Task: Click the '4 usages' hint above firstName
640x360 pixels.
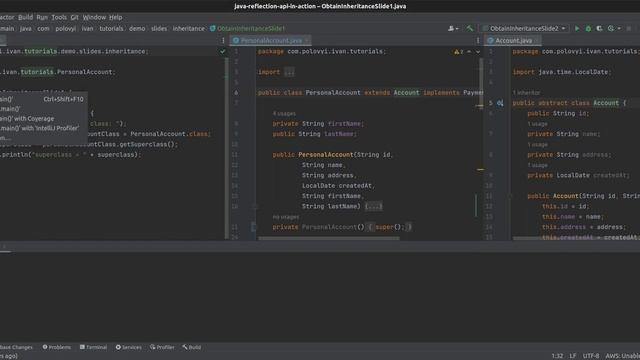Action: [x=284, y=114]
